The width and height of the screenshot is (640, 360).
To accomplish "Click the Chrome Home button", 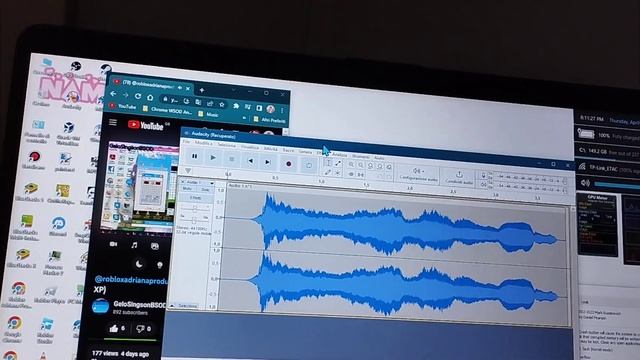I will tap(150, 97).
